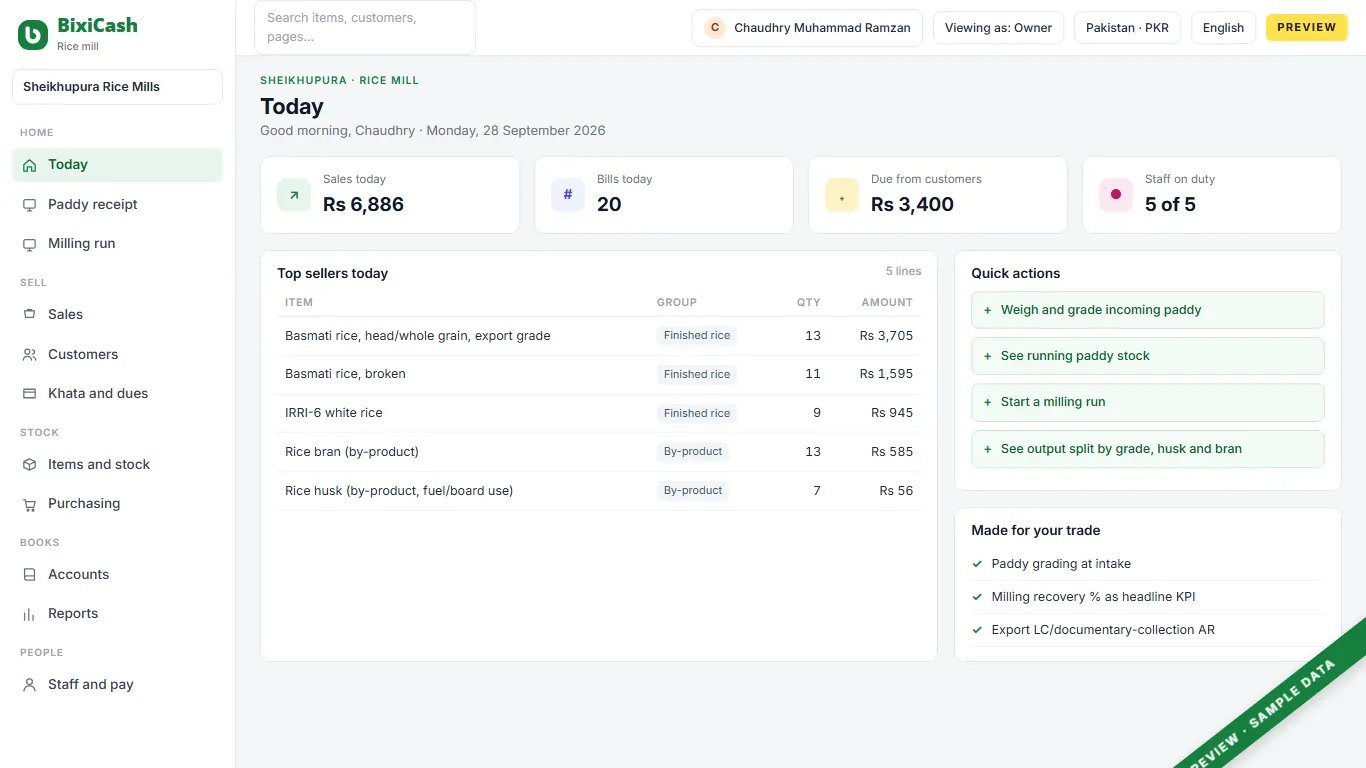The height and width of the screenshot is (768, 1366).
Task: Click the Staff on duty dot icon
Action: point(1116,195)
